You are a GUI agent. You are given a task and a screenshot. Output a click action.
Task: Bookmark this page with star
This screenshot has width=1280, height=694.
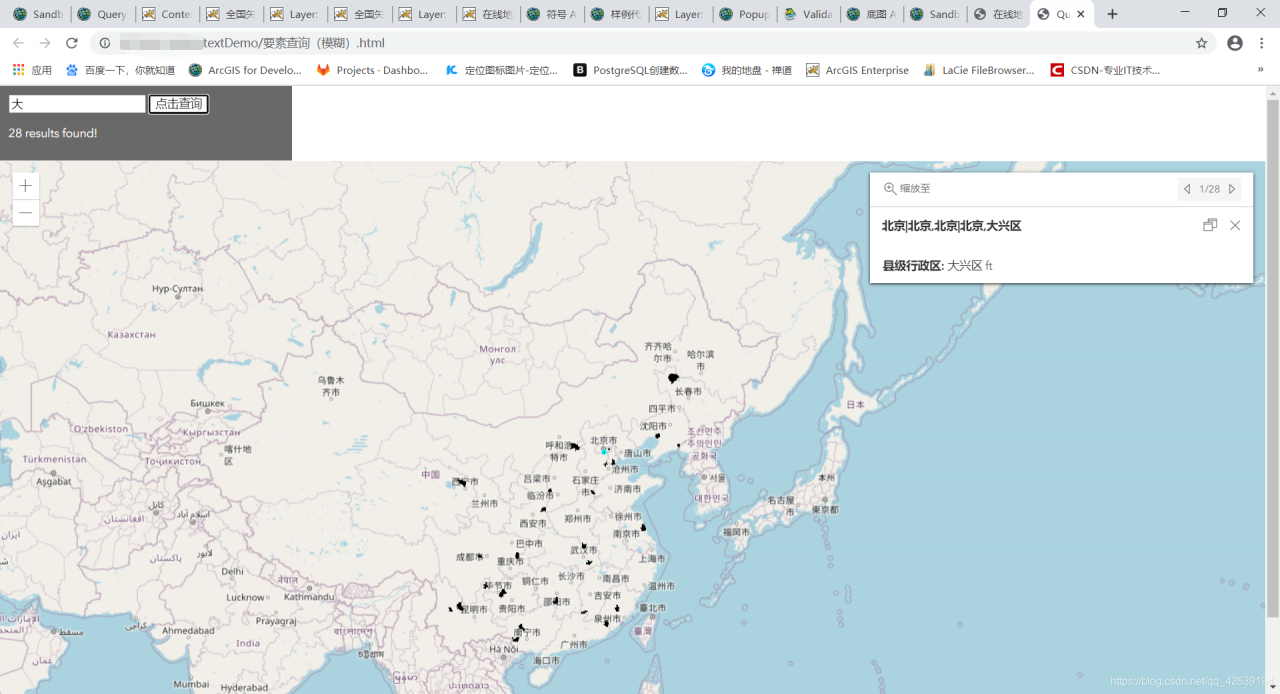point(1202,43)
